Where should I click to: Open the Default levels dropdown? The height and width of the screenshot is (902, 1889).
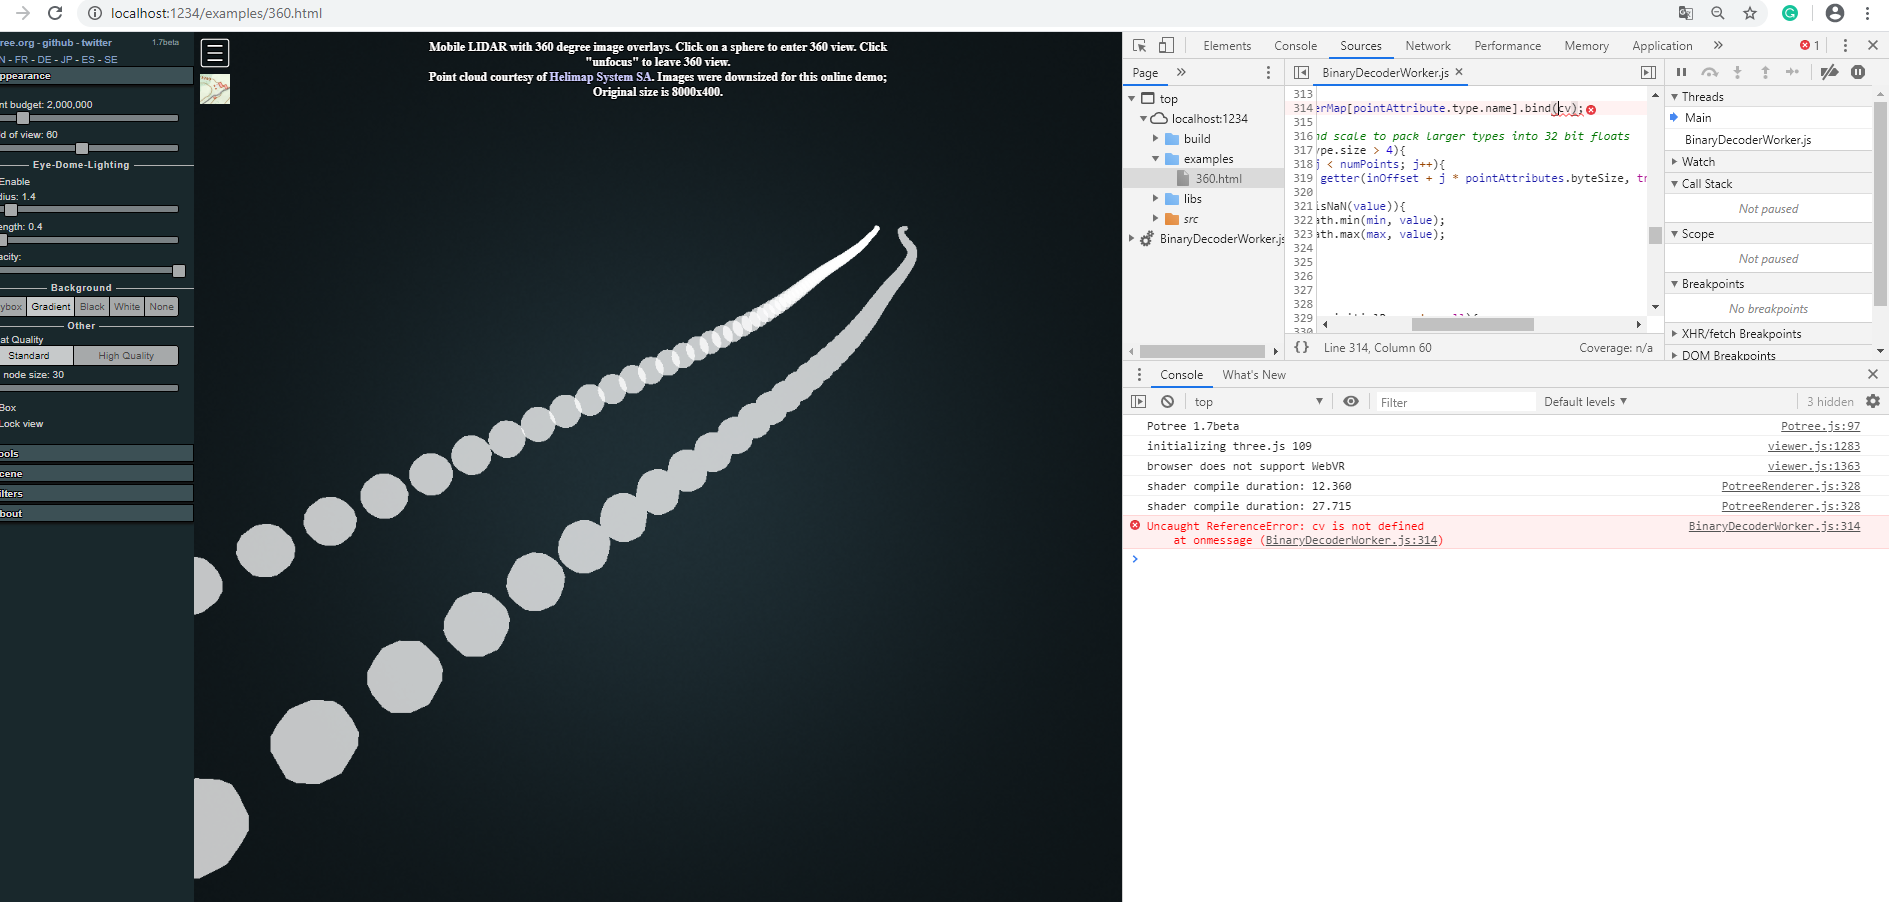pyautogui.click(x=1585, y=401)
